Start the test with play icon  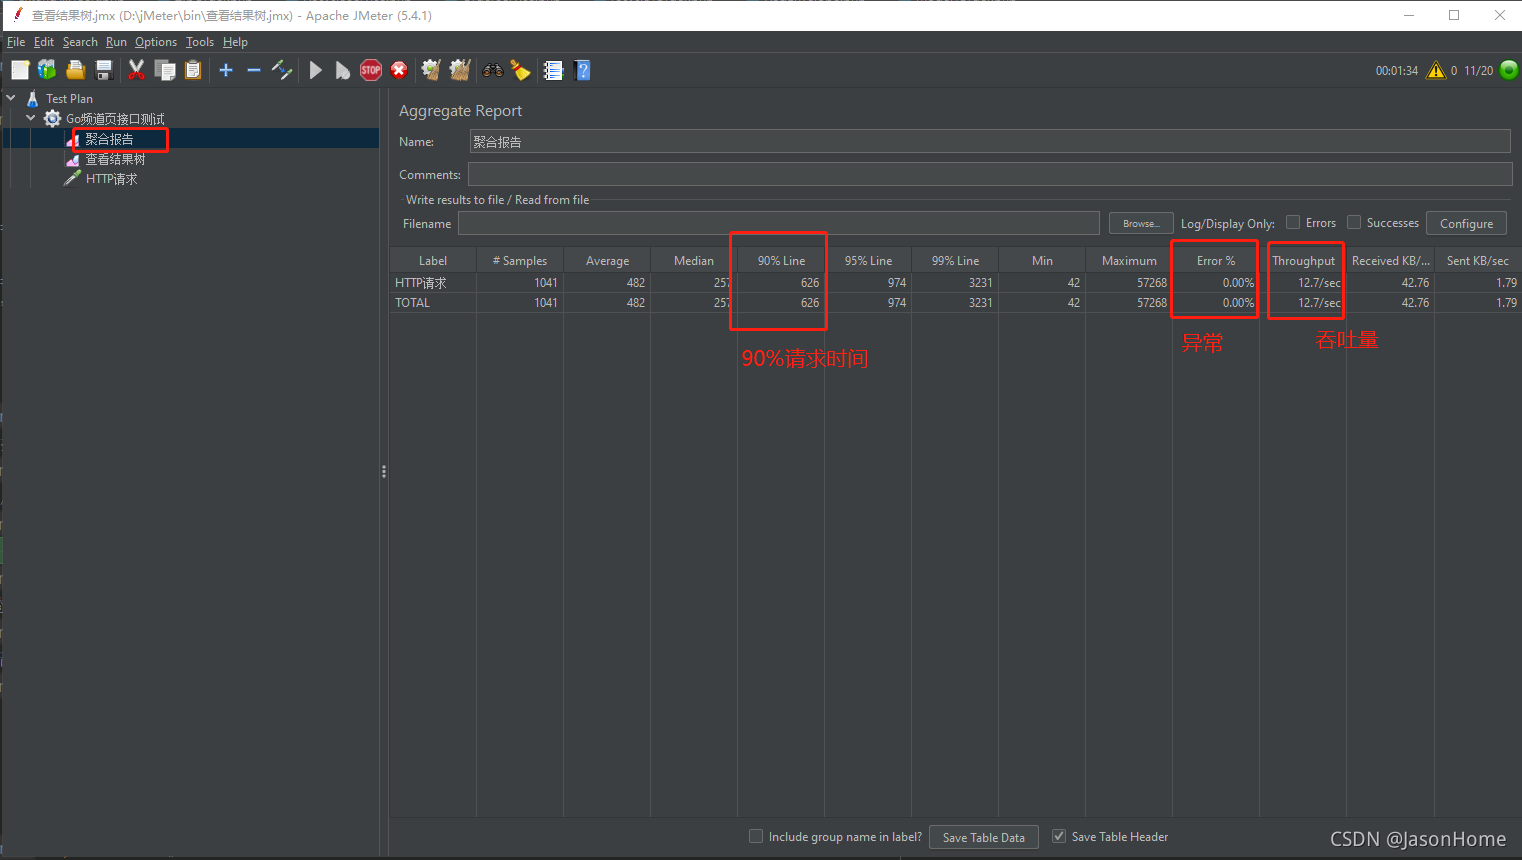(x=316, y=70)
